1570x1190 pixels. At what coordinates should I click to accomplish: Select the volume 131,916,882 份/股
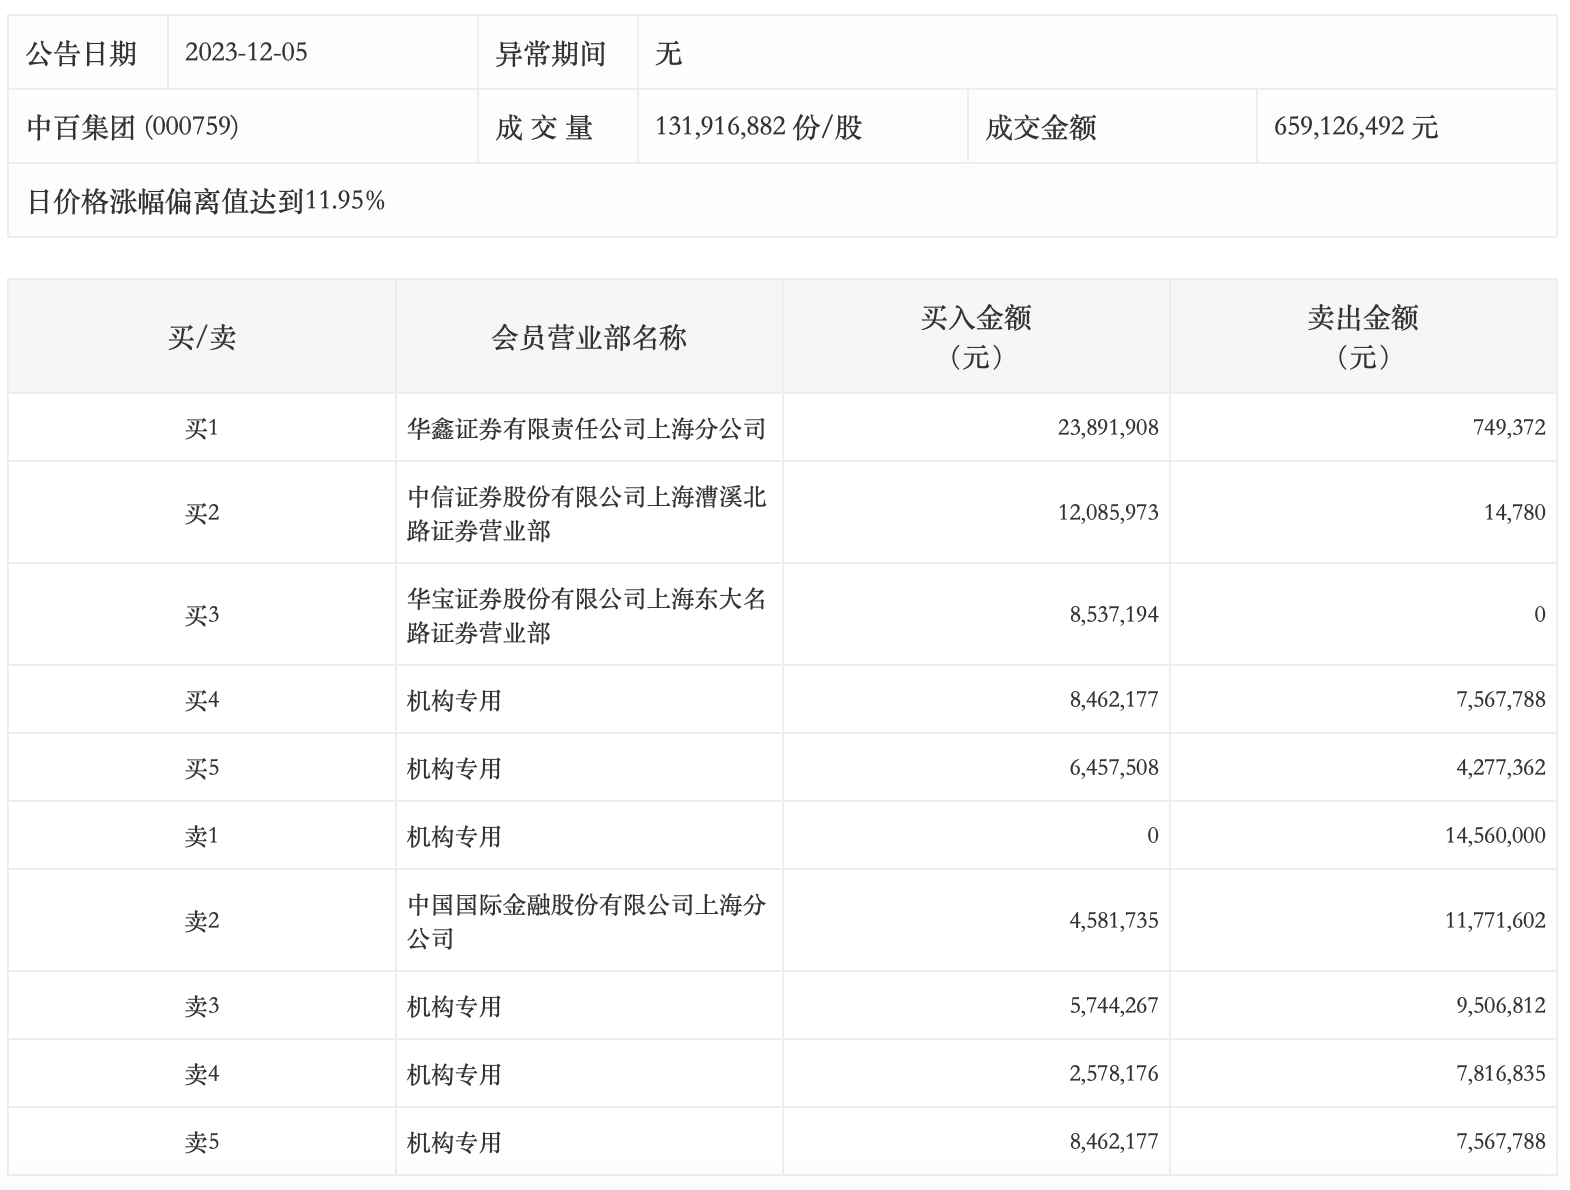758,127
